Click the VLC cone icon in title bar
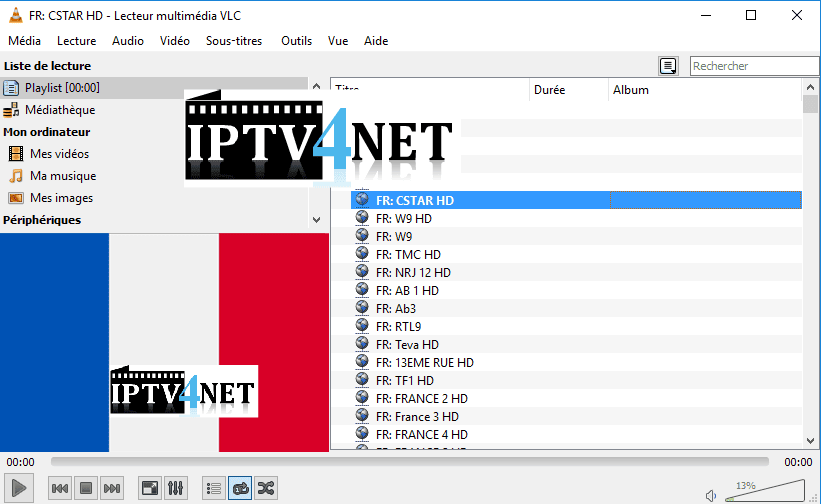This screenshot has height=504, width=821. (x=16, y=15)
